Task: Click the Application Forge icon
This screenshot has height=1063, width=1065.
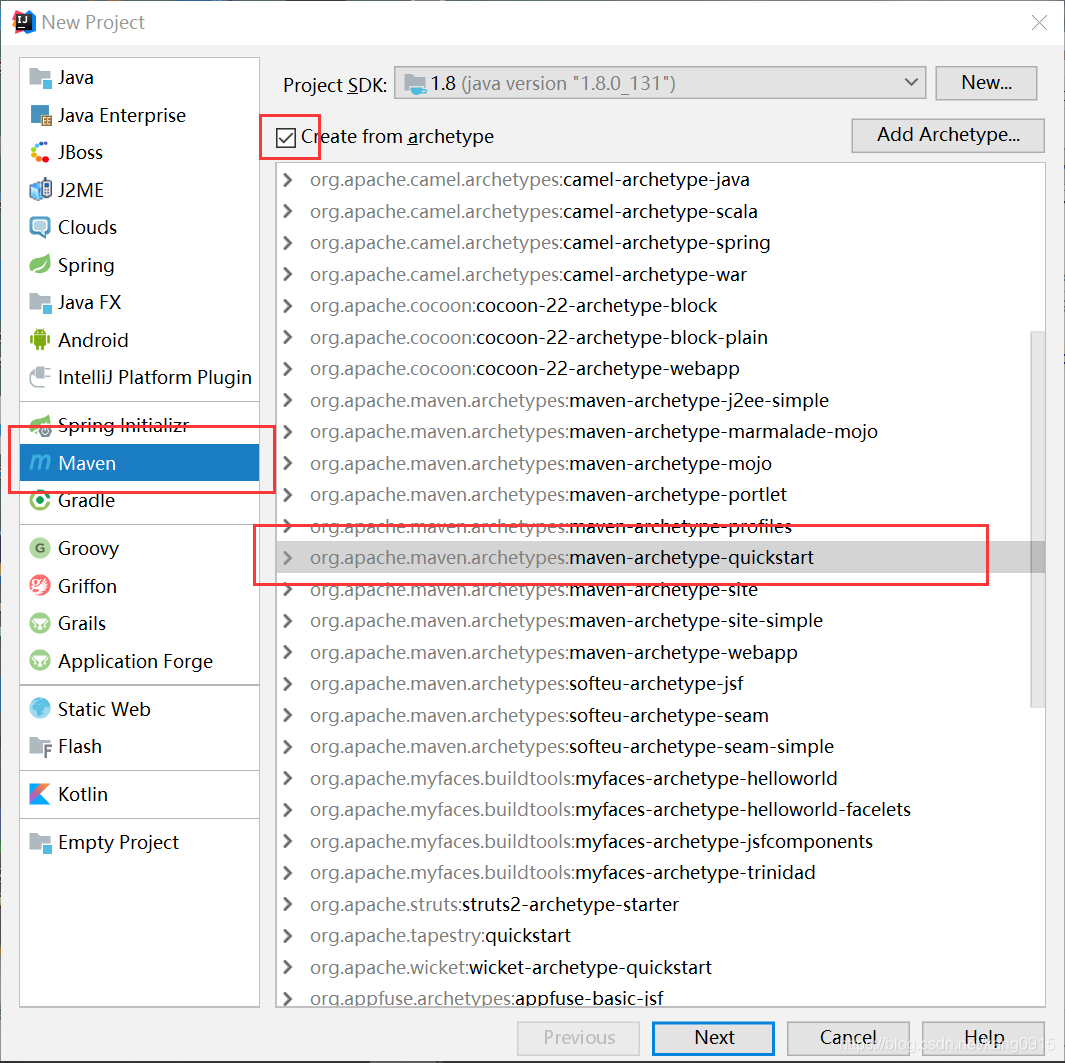Action: pos(40,660)
